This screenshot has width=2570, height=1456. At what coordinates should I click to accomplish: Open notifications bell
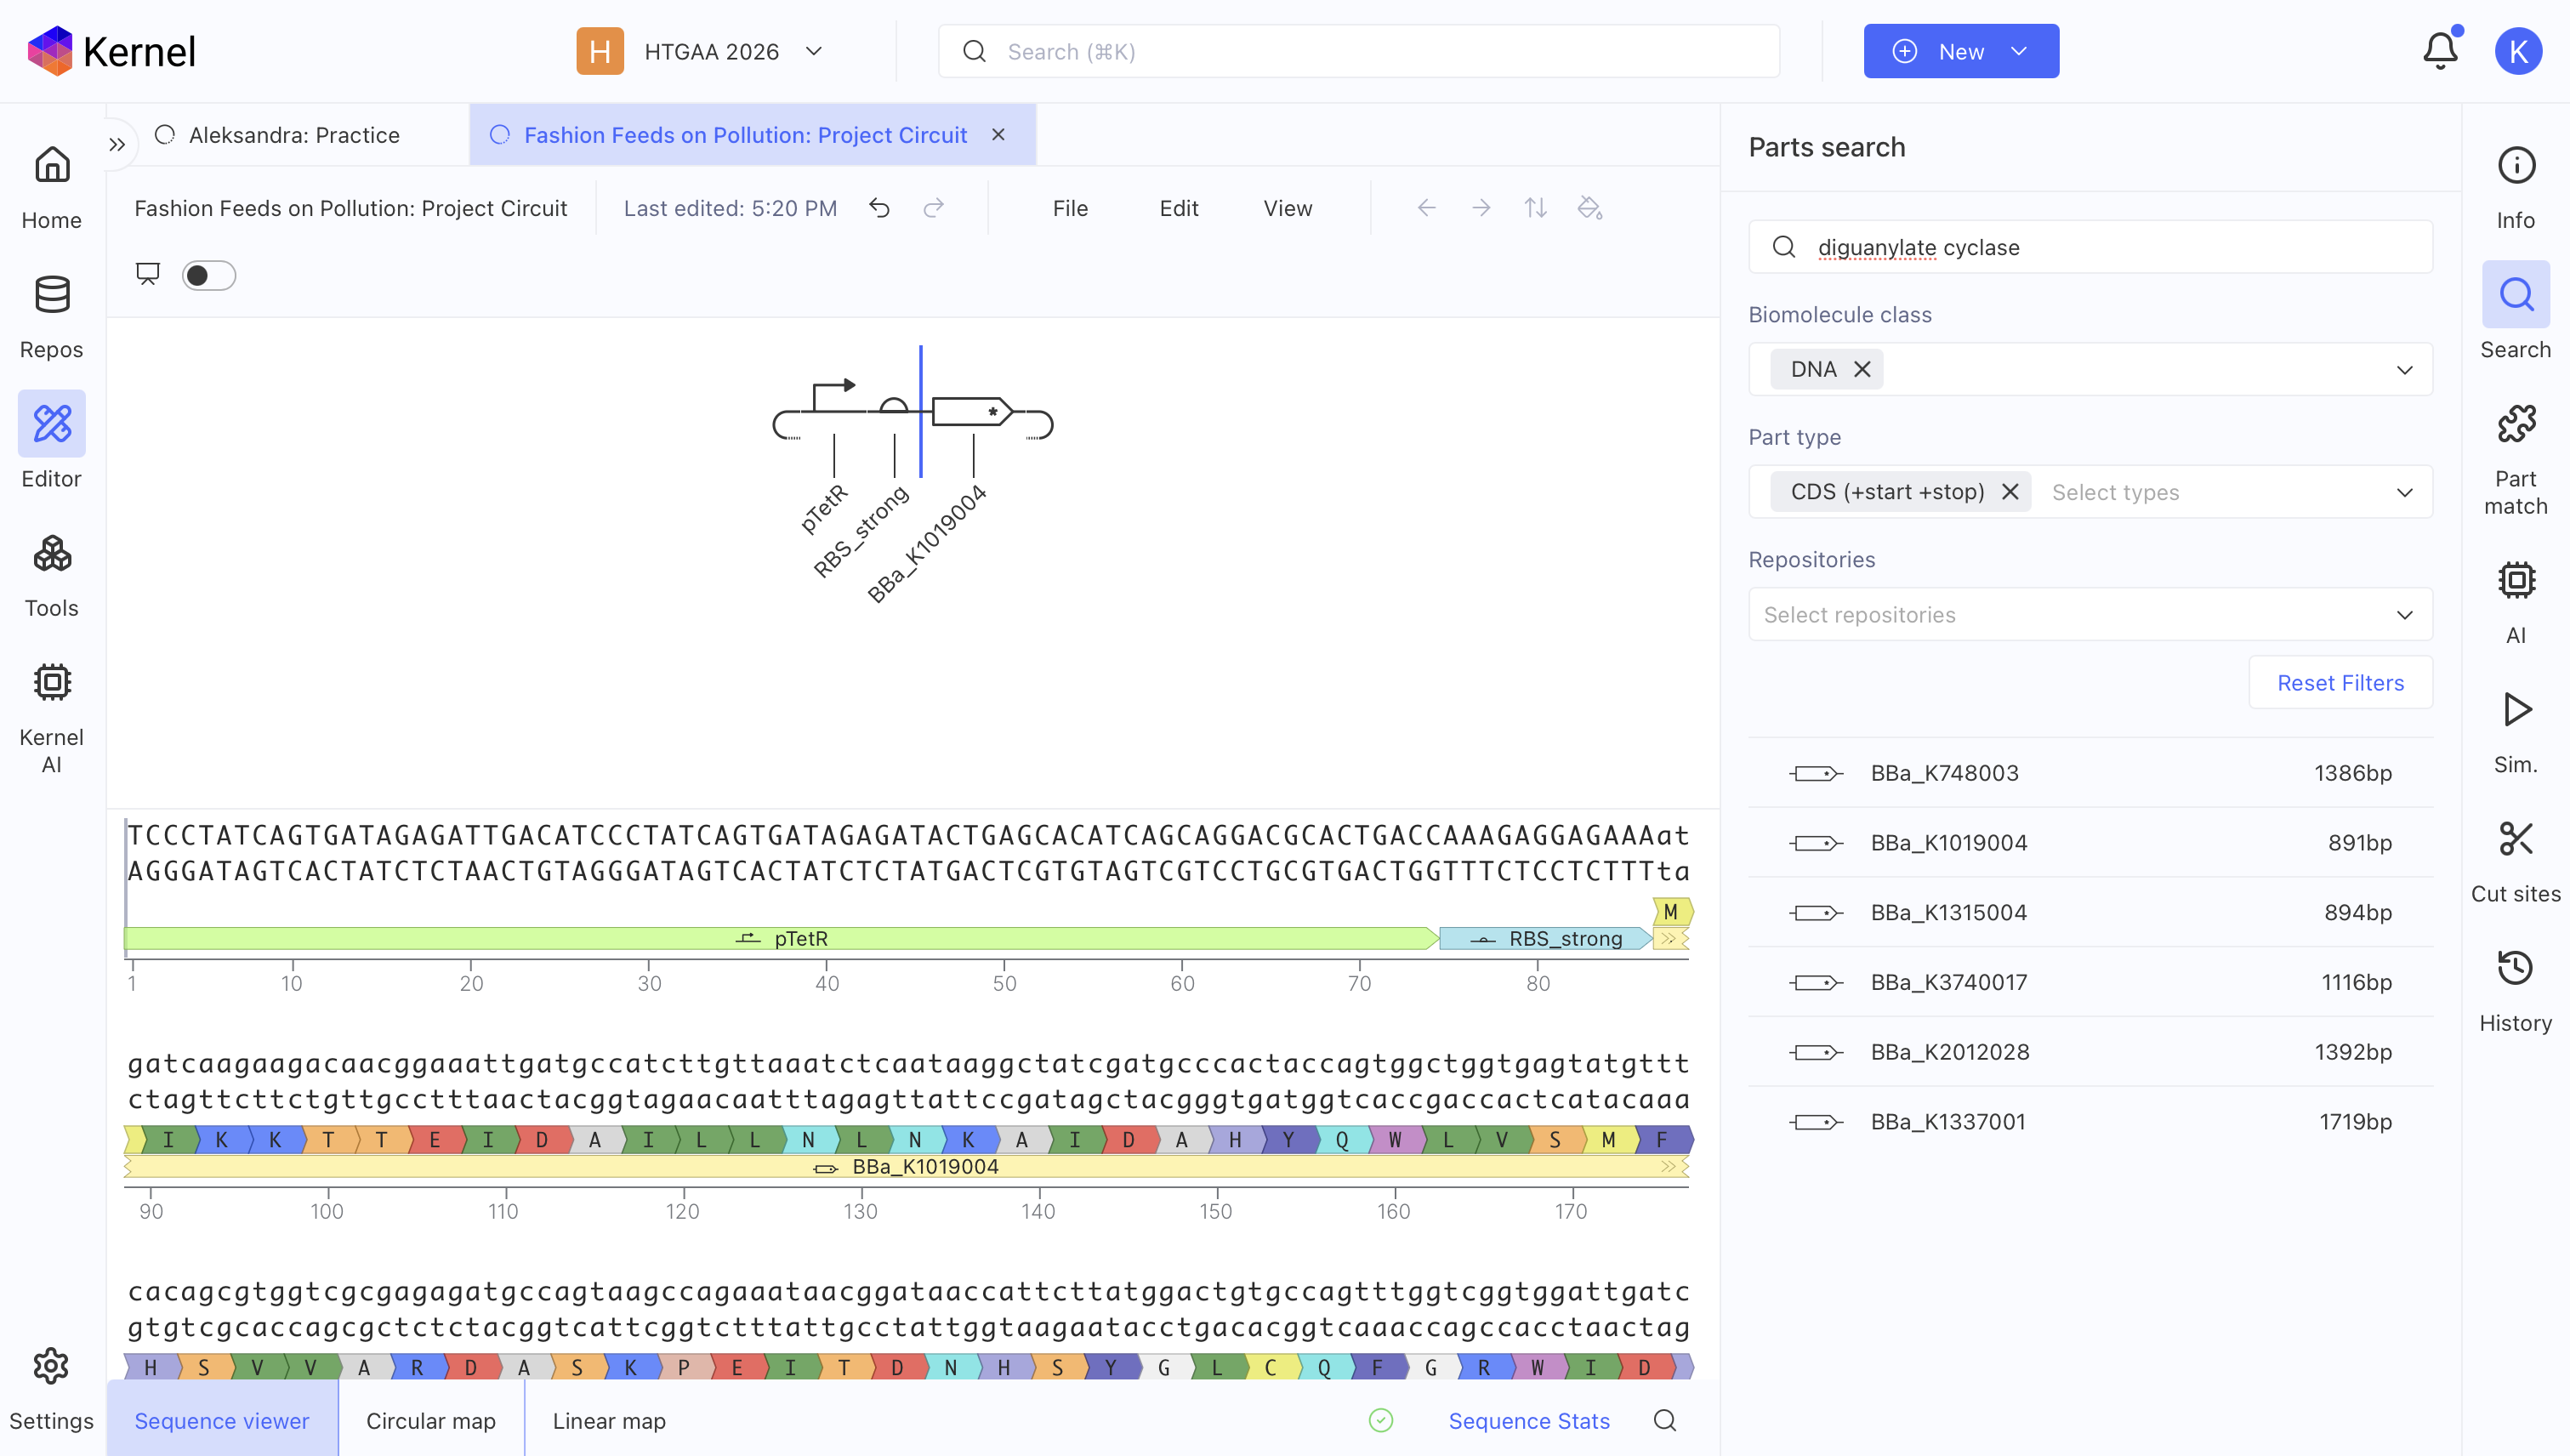tap(2440, 51)
